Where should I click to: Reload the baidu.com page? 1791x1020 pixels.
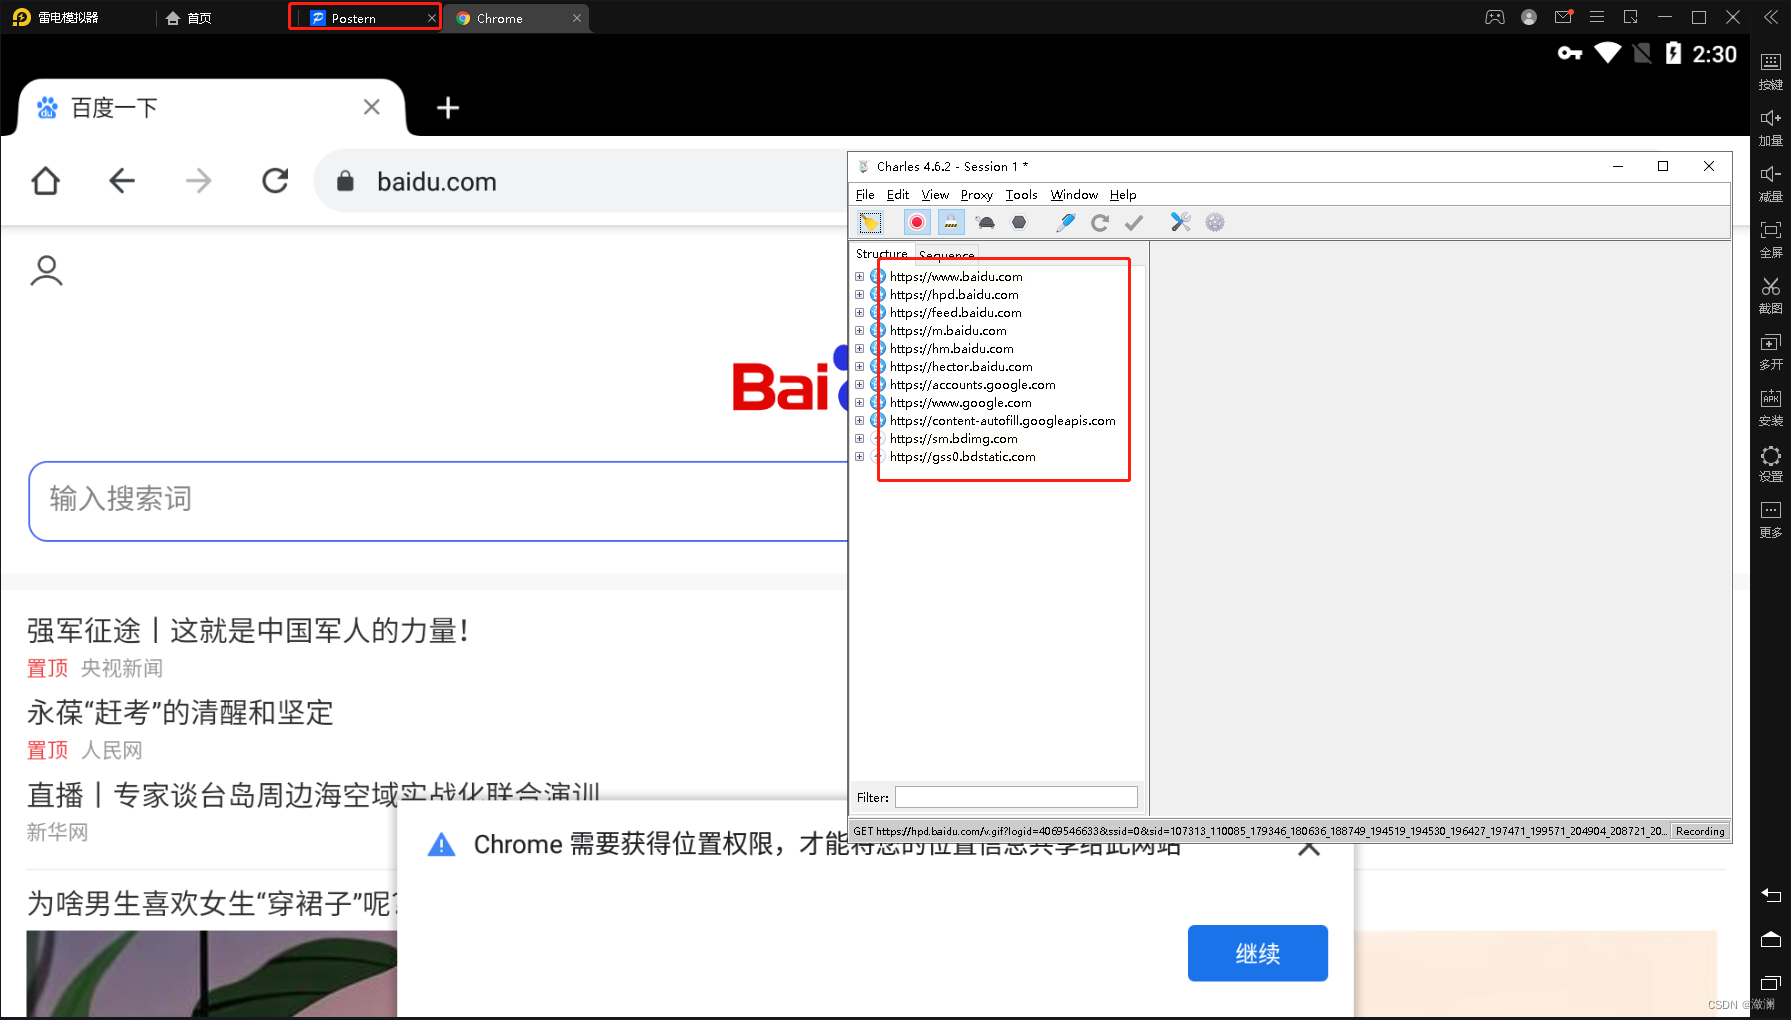tap(275, 181)
